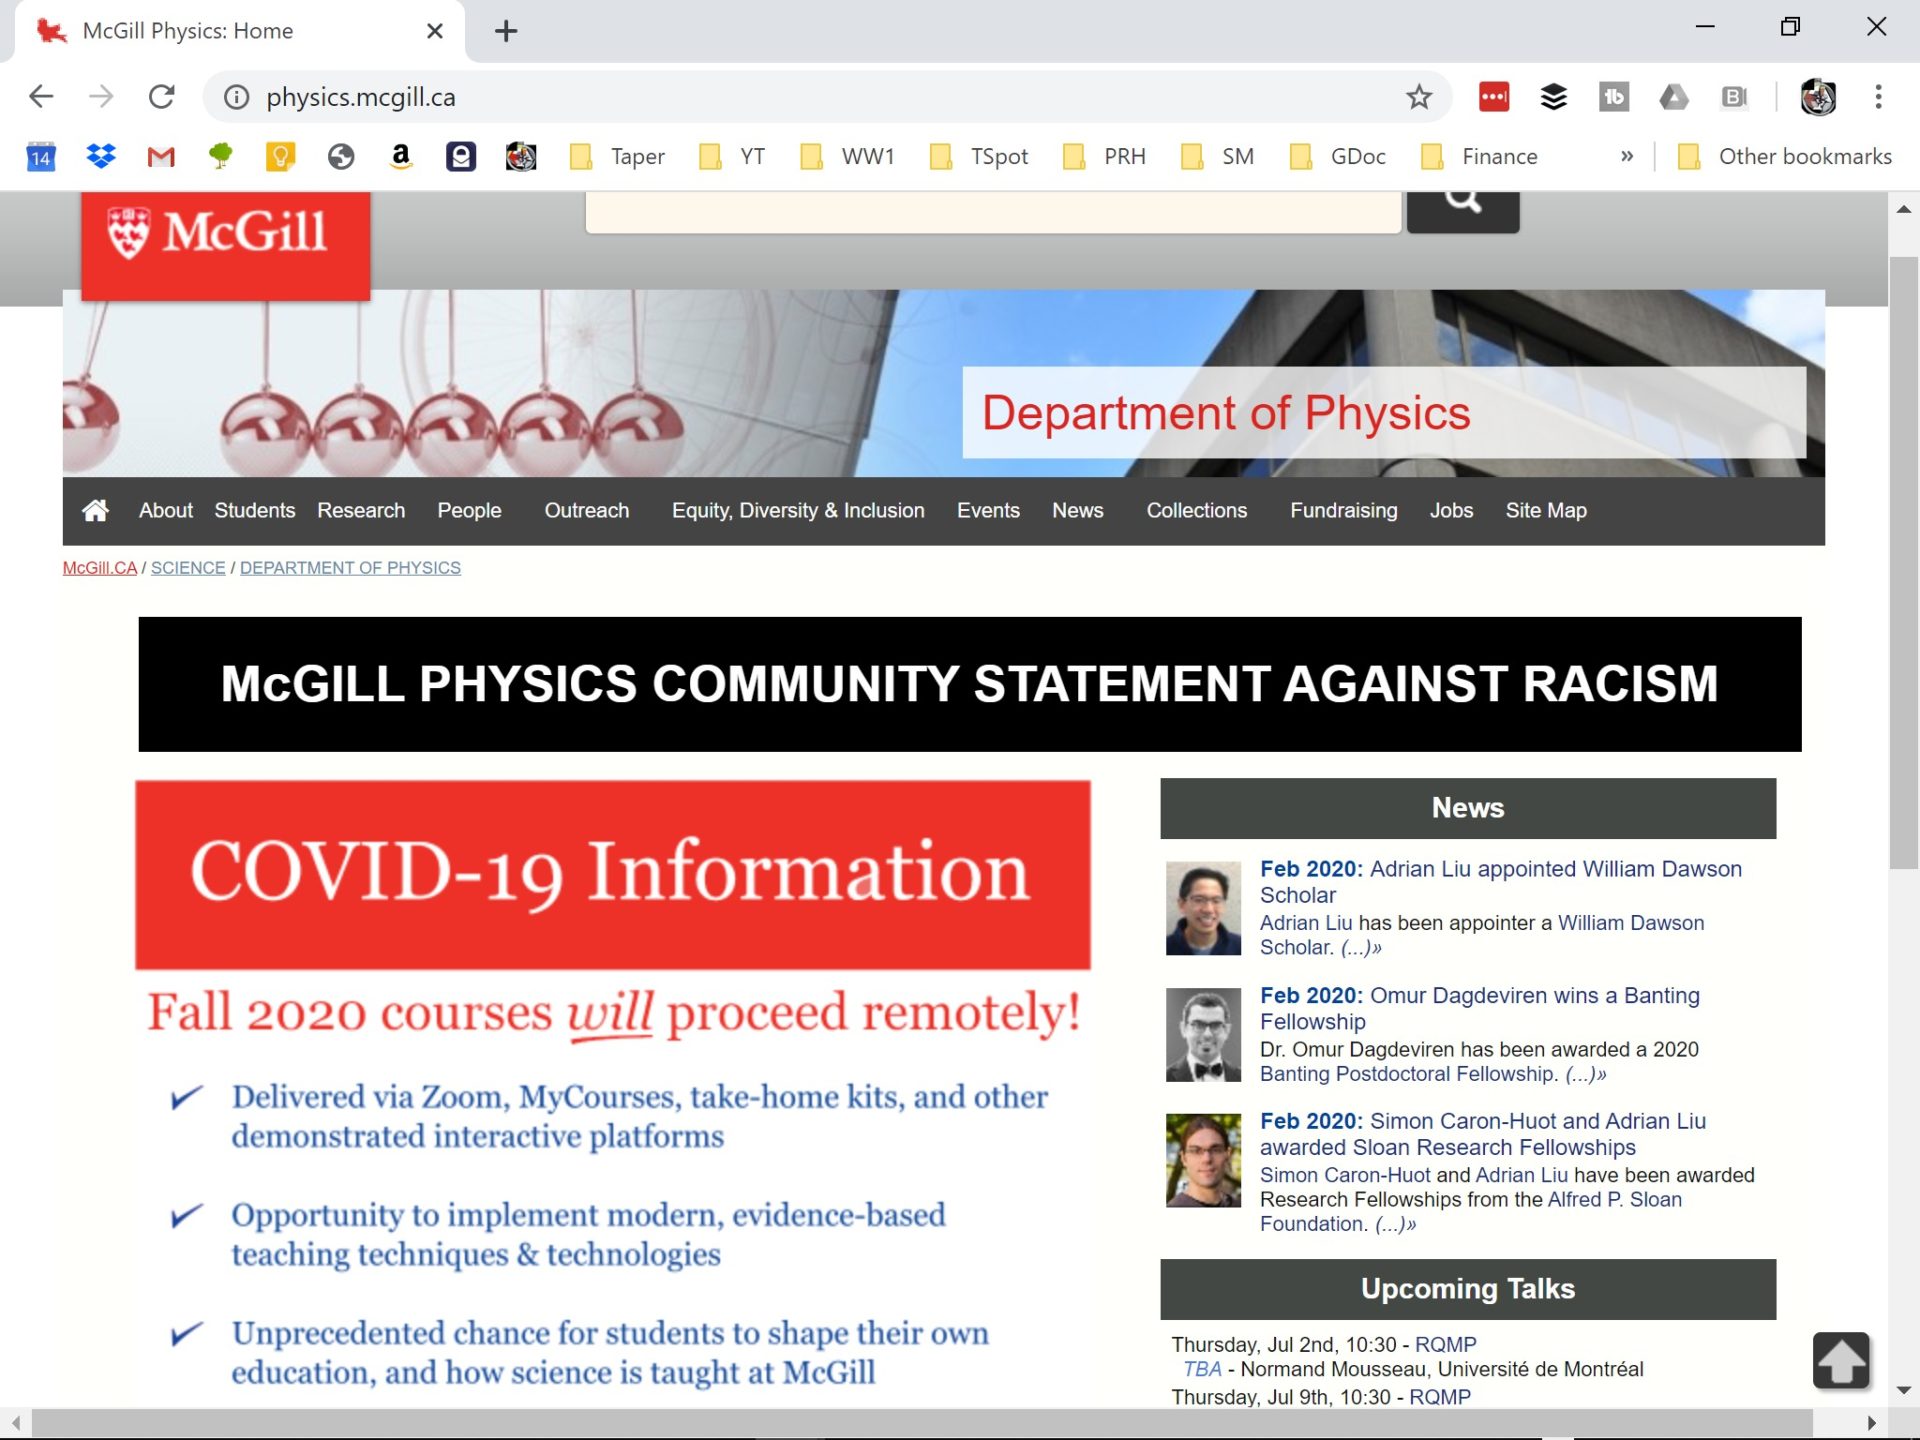Open the Jobs menu item
Screen dimensions: 1920x1440
click(x=1451, y=511)
